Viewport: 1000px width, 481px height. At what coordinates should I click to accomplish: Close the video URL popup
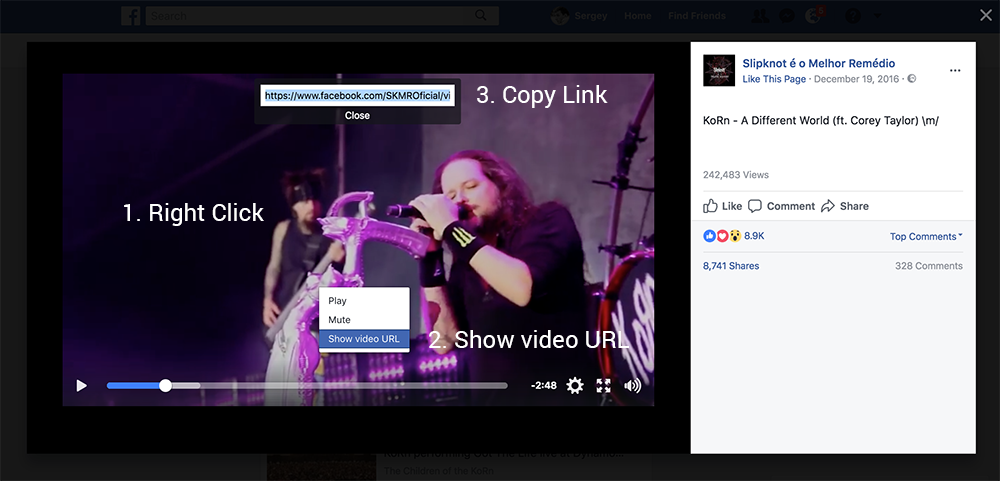coord(357,115)
